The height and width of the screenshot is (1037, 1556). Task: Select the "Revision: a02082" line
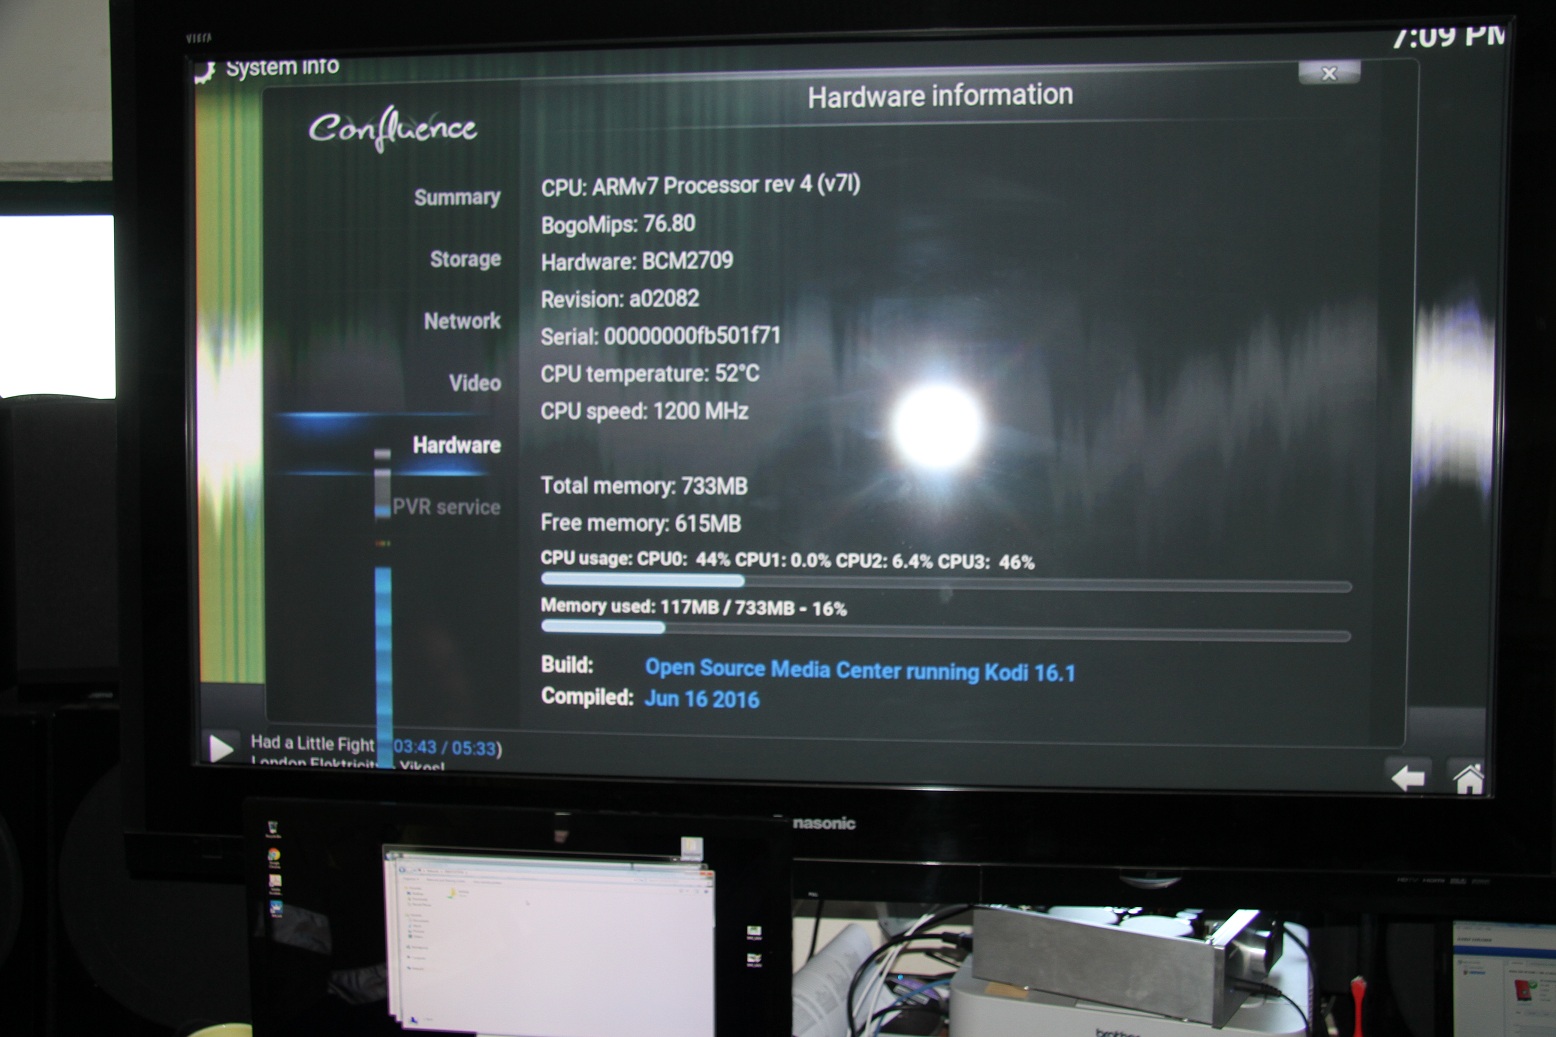click(620, 299)
